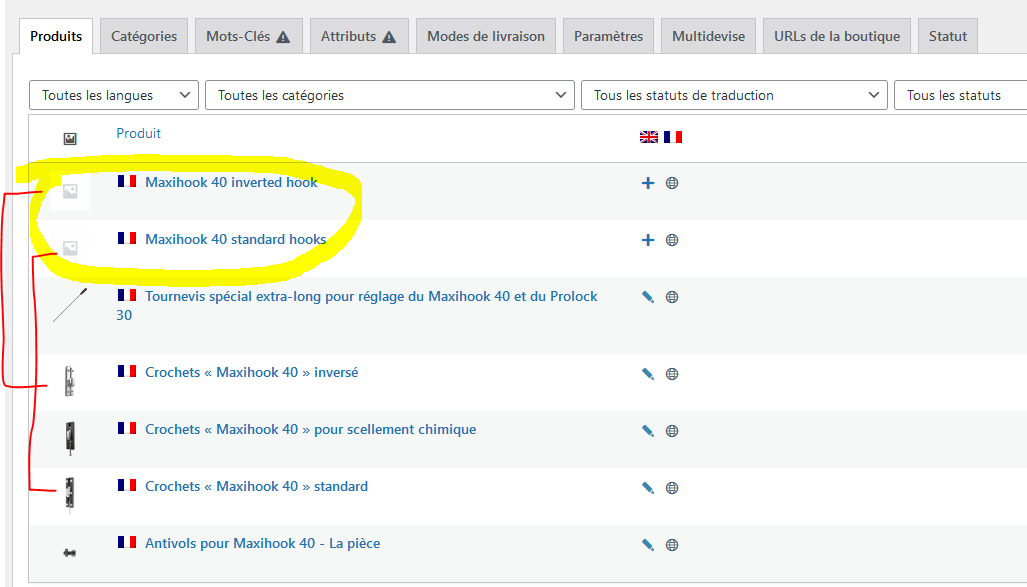1027x587 pixels.
Task: Open the Statut tab
Action: pyautogui.click(x=948, y=36)
